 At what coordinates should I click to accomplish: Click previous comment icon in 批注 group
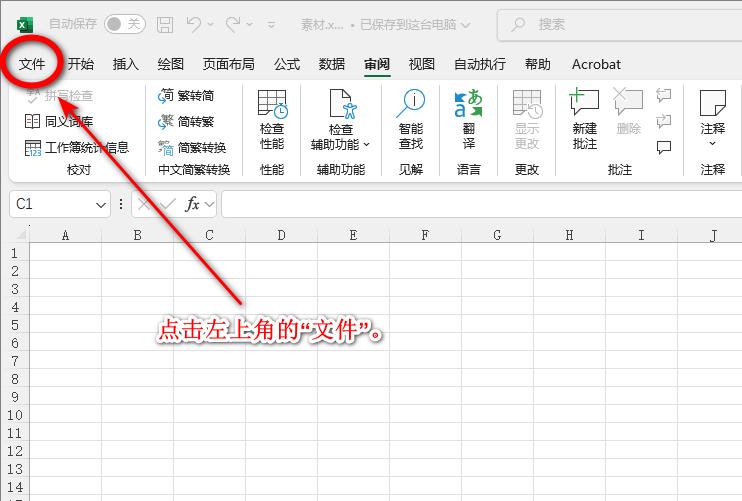click(663, 95)
